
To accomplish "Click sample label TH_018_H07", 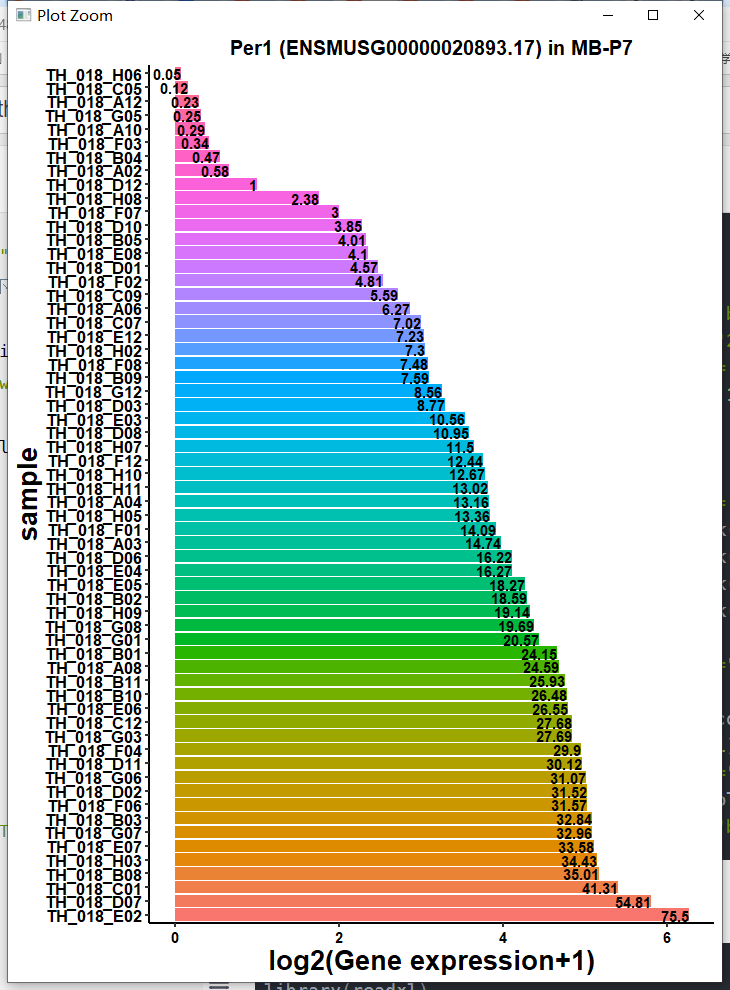I will [94, 448].
